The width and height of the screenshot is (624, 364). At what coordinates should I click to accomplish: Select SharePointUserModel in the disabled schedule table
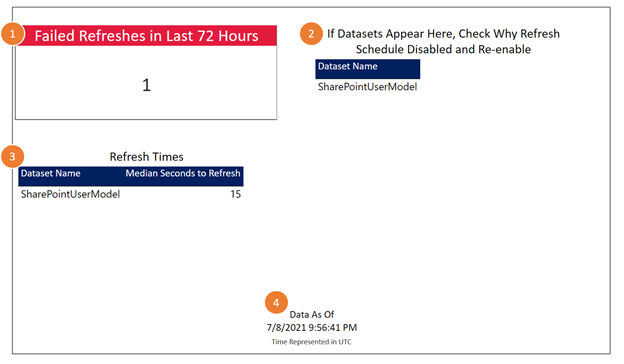(x=367, y=87)
